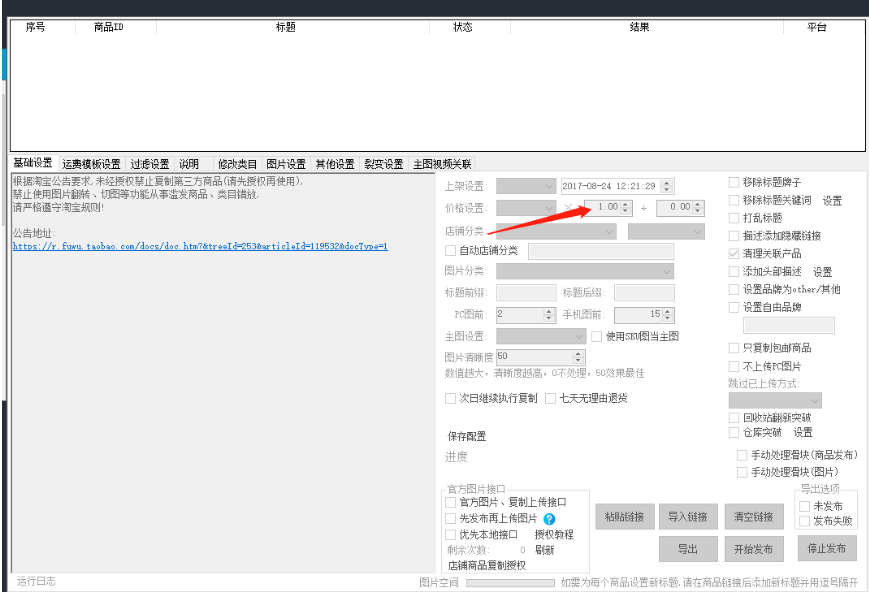Viewport: 869px width, 592px height.
Task: Enable 手动处理滑块(商品发布) checkbox
Action: [742, 455]
